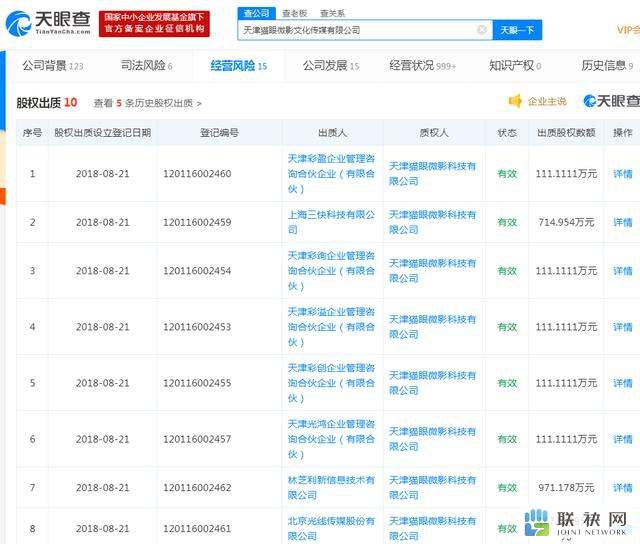
Task: Switch to the 查公司 search tab
Action: [257, 13]
